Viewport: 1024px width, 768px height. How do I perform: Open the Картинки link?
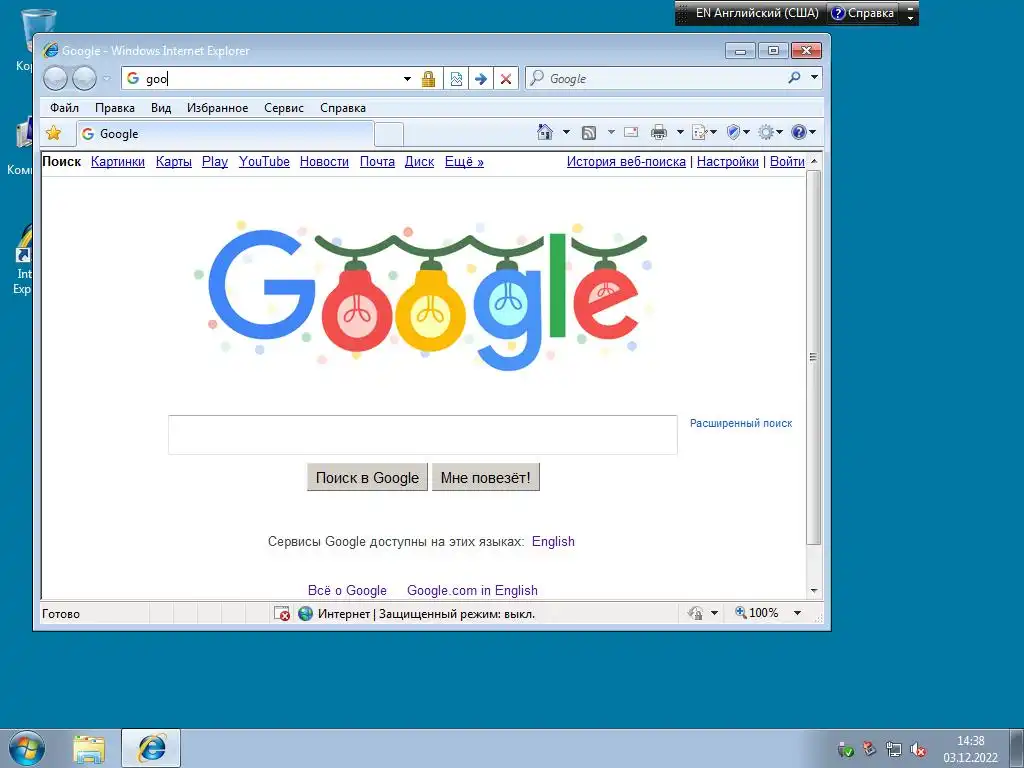118,161
